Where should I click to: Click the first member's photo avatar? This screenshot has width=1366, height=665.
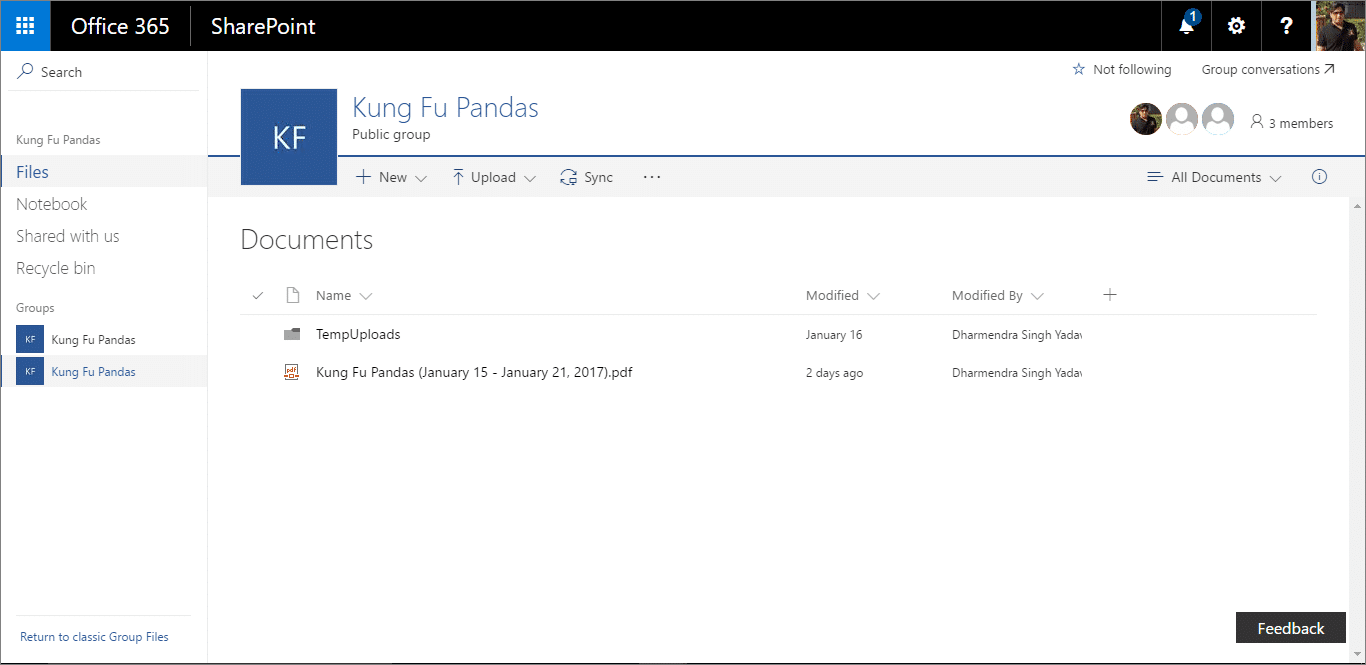click(x=1146, y=119)
